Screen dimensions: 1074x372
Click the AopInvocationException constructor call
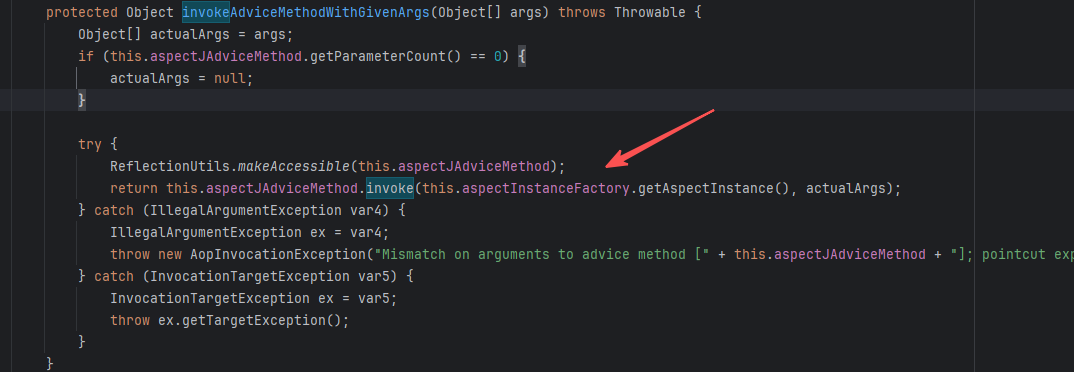pos(278,254)
